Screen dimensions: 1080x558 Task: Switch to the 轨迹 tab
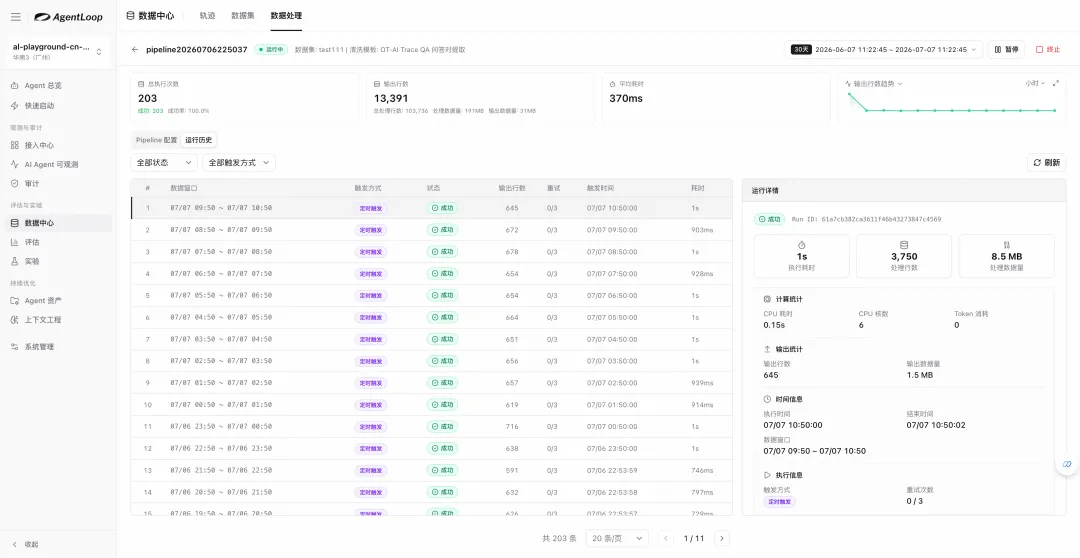(207, 15)
